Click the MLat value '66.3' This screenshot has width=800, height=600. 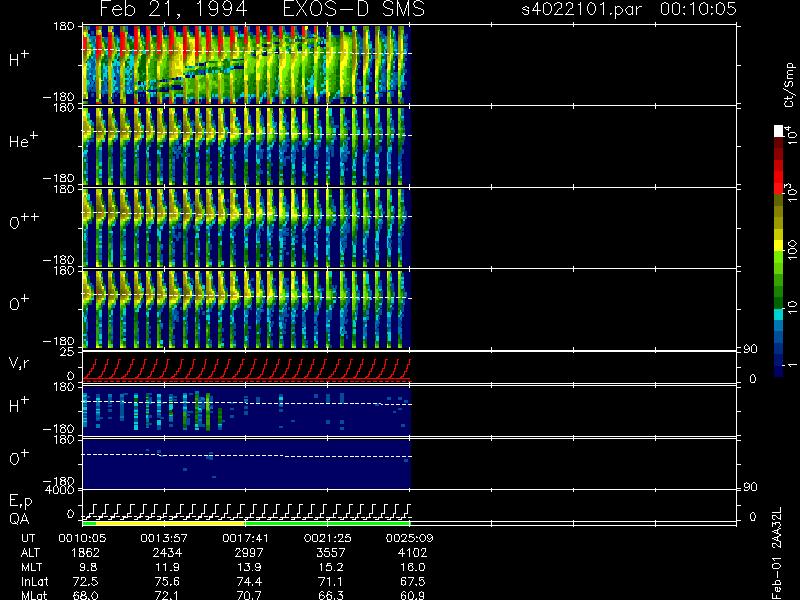point(331,595)
